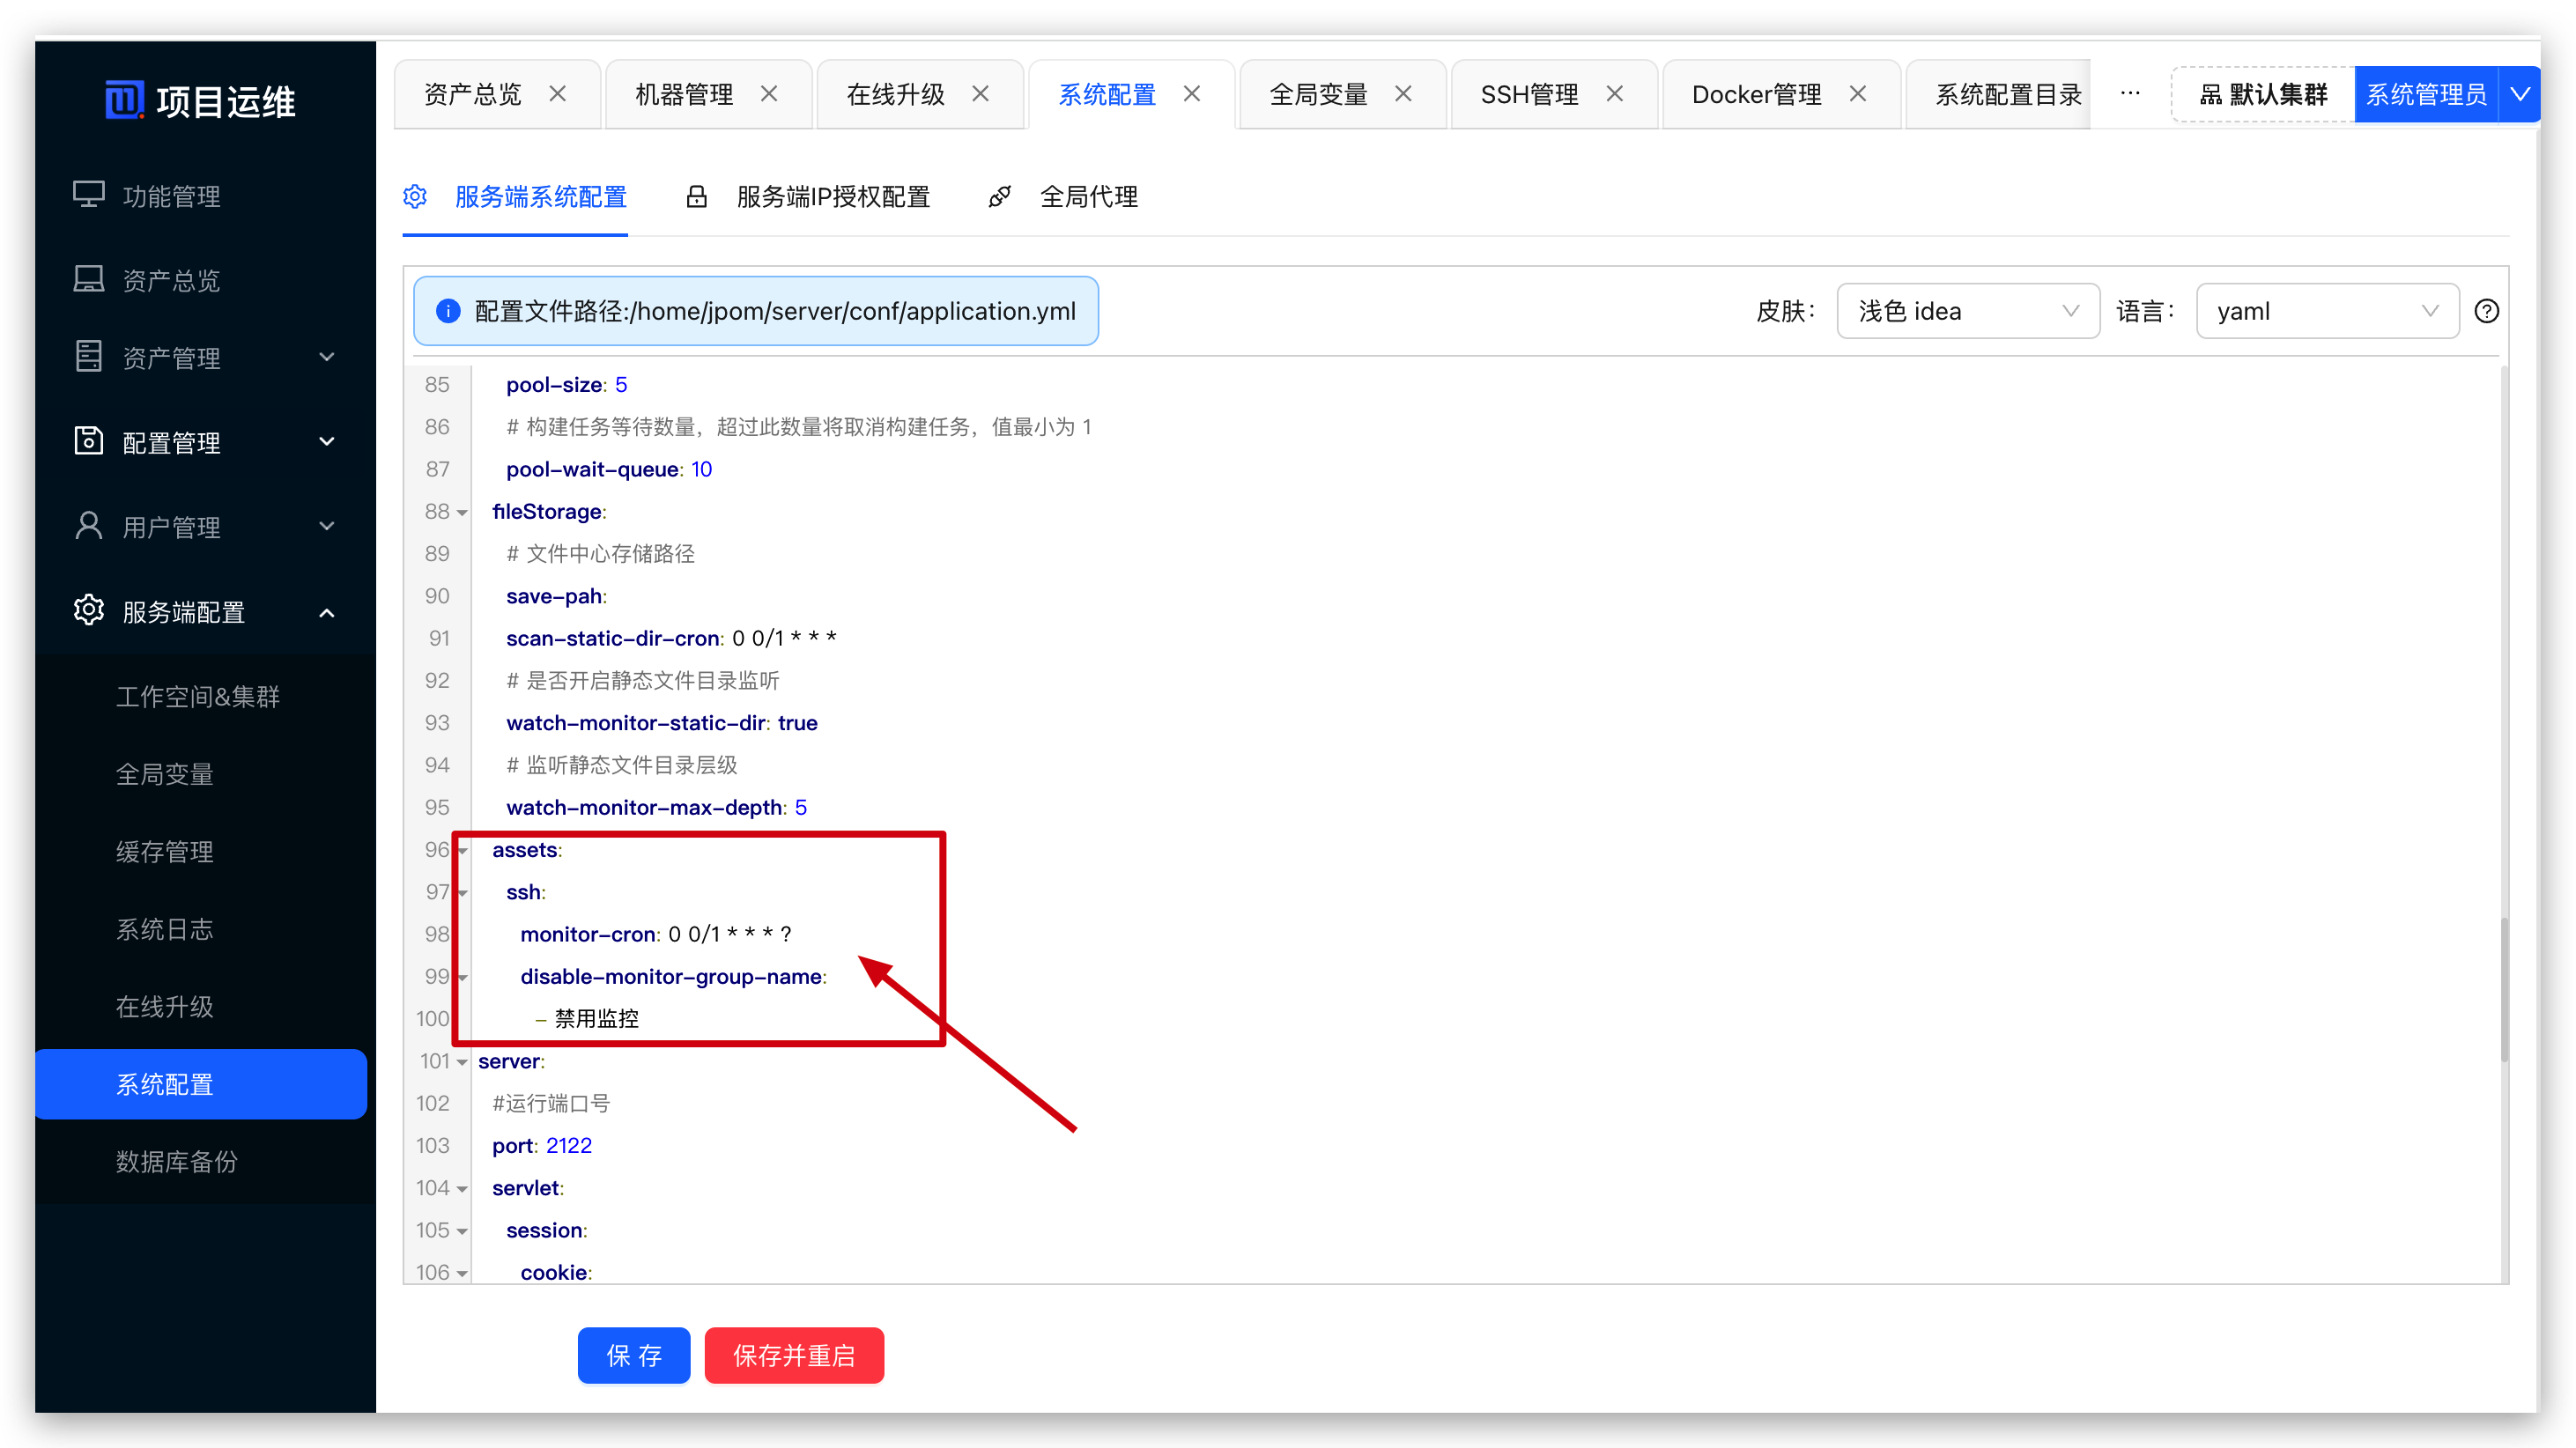Open 配置管理 via its sidebar icon
Image resolution: width=2576 pixels, height=1448 pixels.
tap(88, 441)
